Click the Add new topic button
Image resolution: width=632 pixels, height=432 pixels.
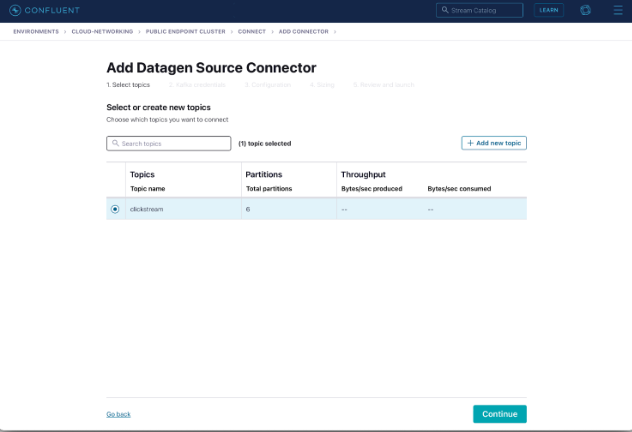click(x=494, y=143)
